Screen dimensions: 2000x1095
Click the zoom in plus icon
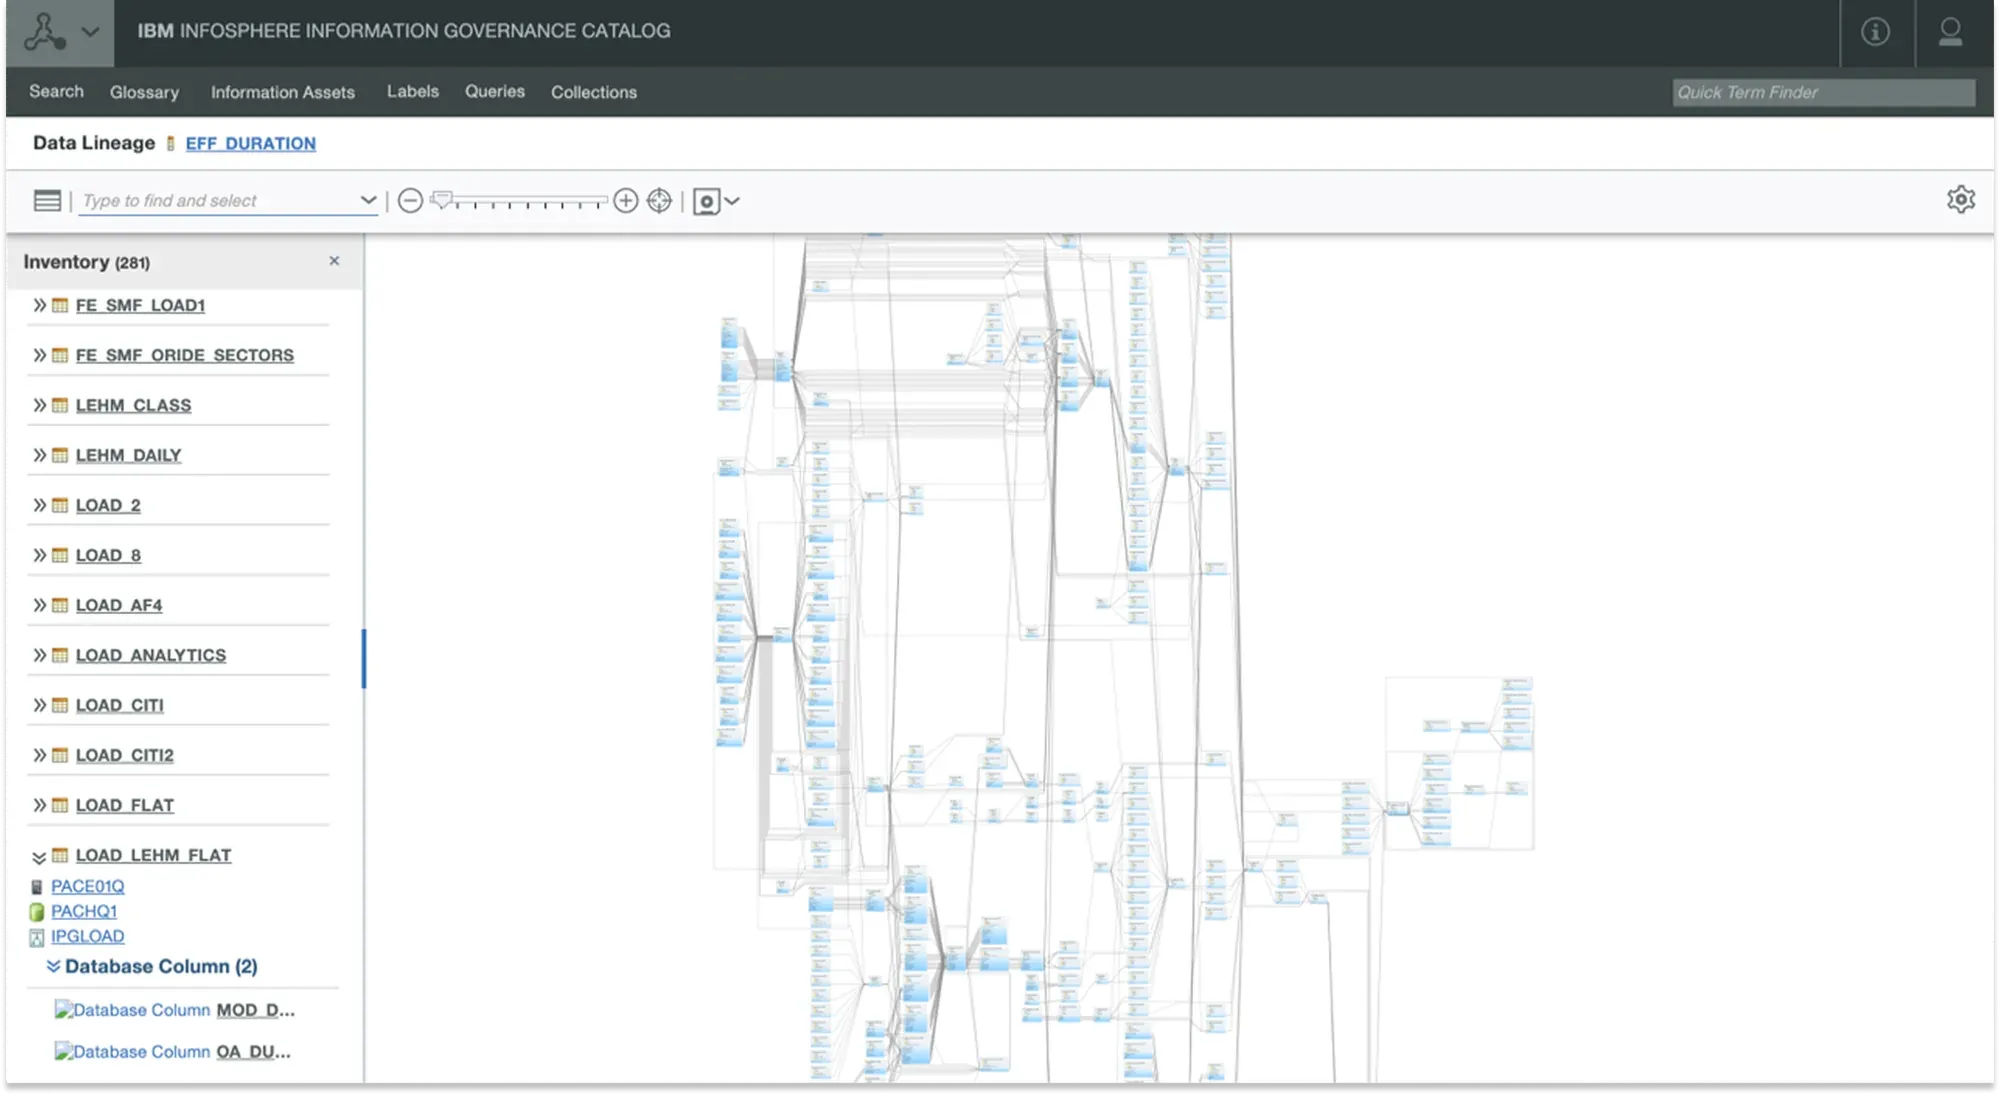coord(626,201)
